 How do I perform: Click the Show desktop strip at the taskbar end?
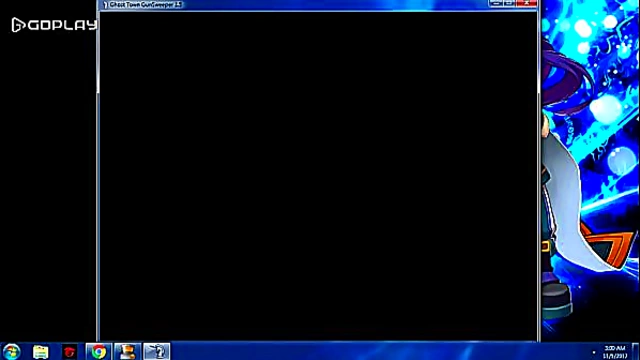pyautogui.click(x=636, y=351)
